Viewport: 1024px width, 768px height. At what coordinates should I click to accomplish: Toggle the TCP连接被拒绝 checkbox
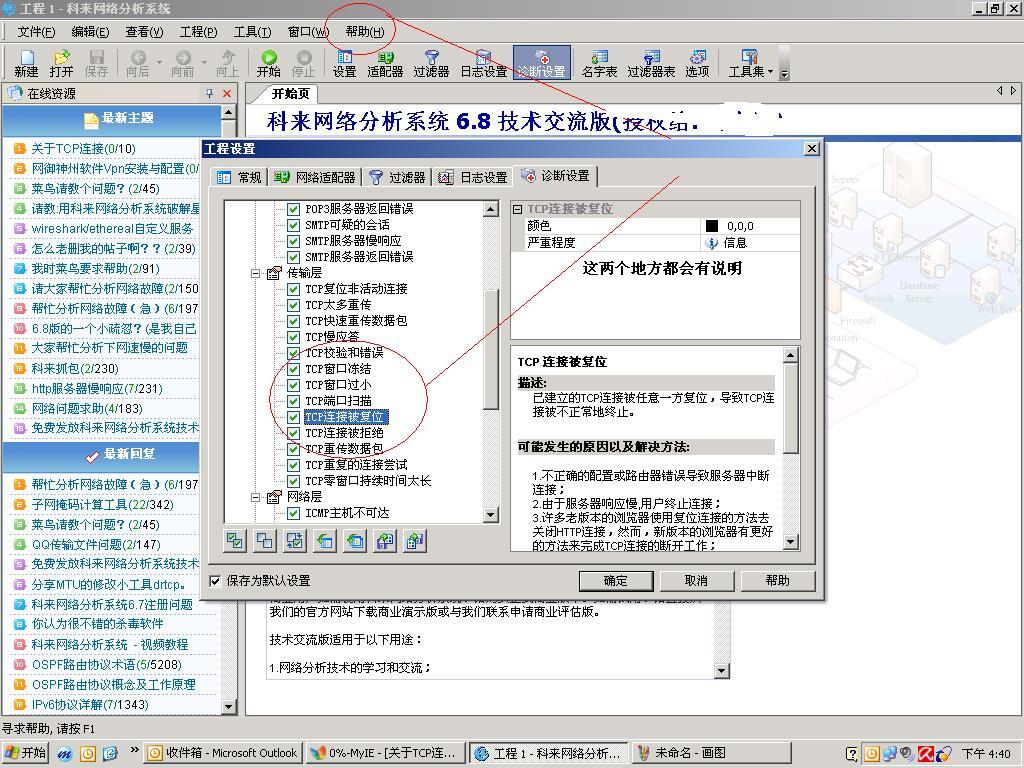(x=294, y=433)
